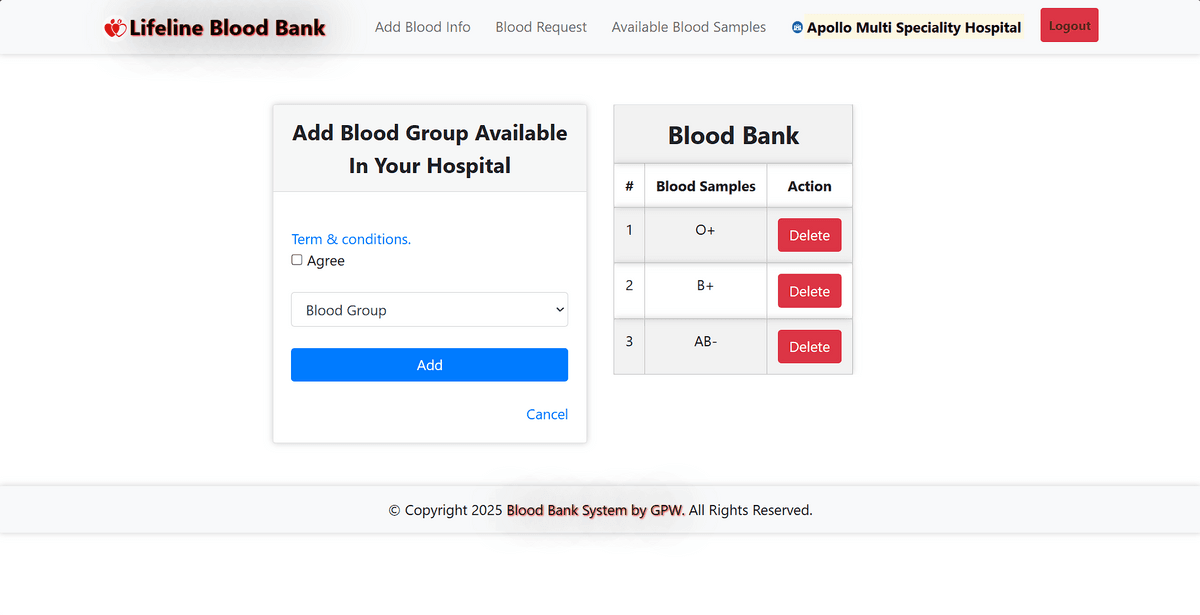Screen dimensions: 1200x615
Task: Open the Lifeline Blood Bank home brand
Action: [x=227, y=28]
